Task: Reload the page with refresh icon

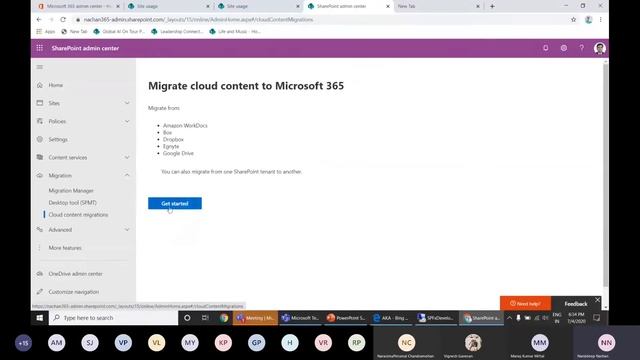Action: pyautogui.click(x=63, y=20)
